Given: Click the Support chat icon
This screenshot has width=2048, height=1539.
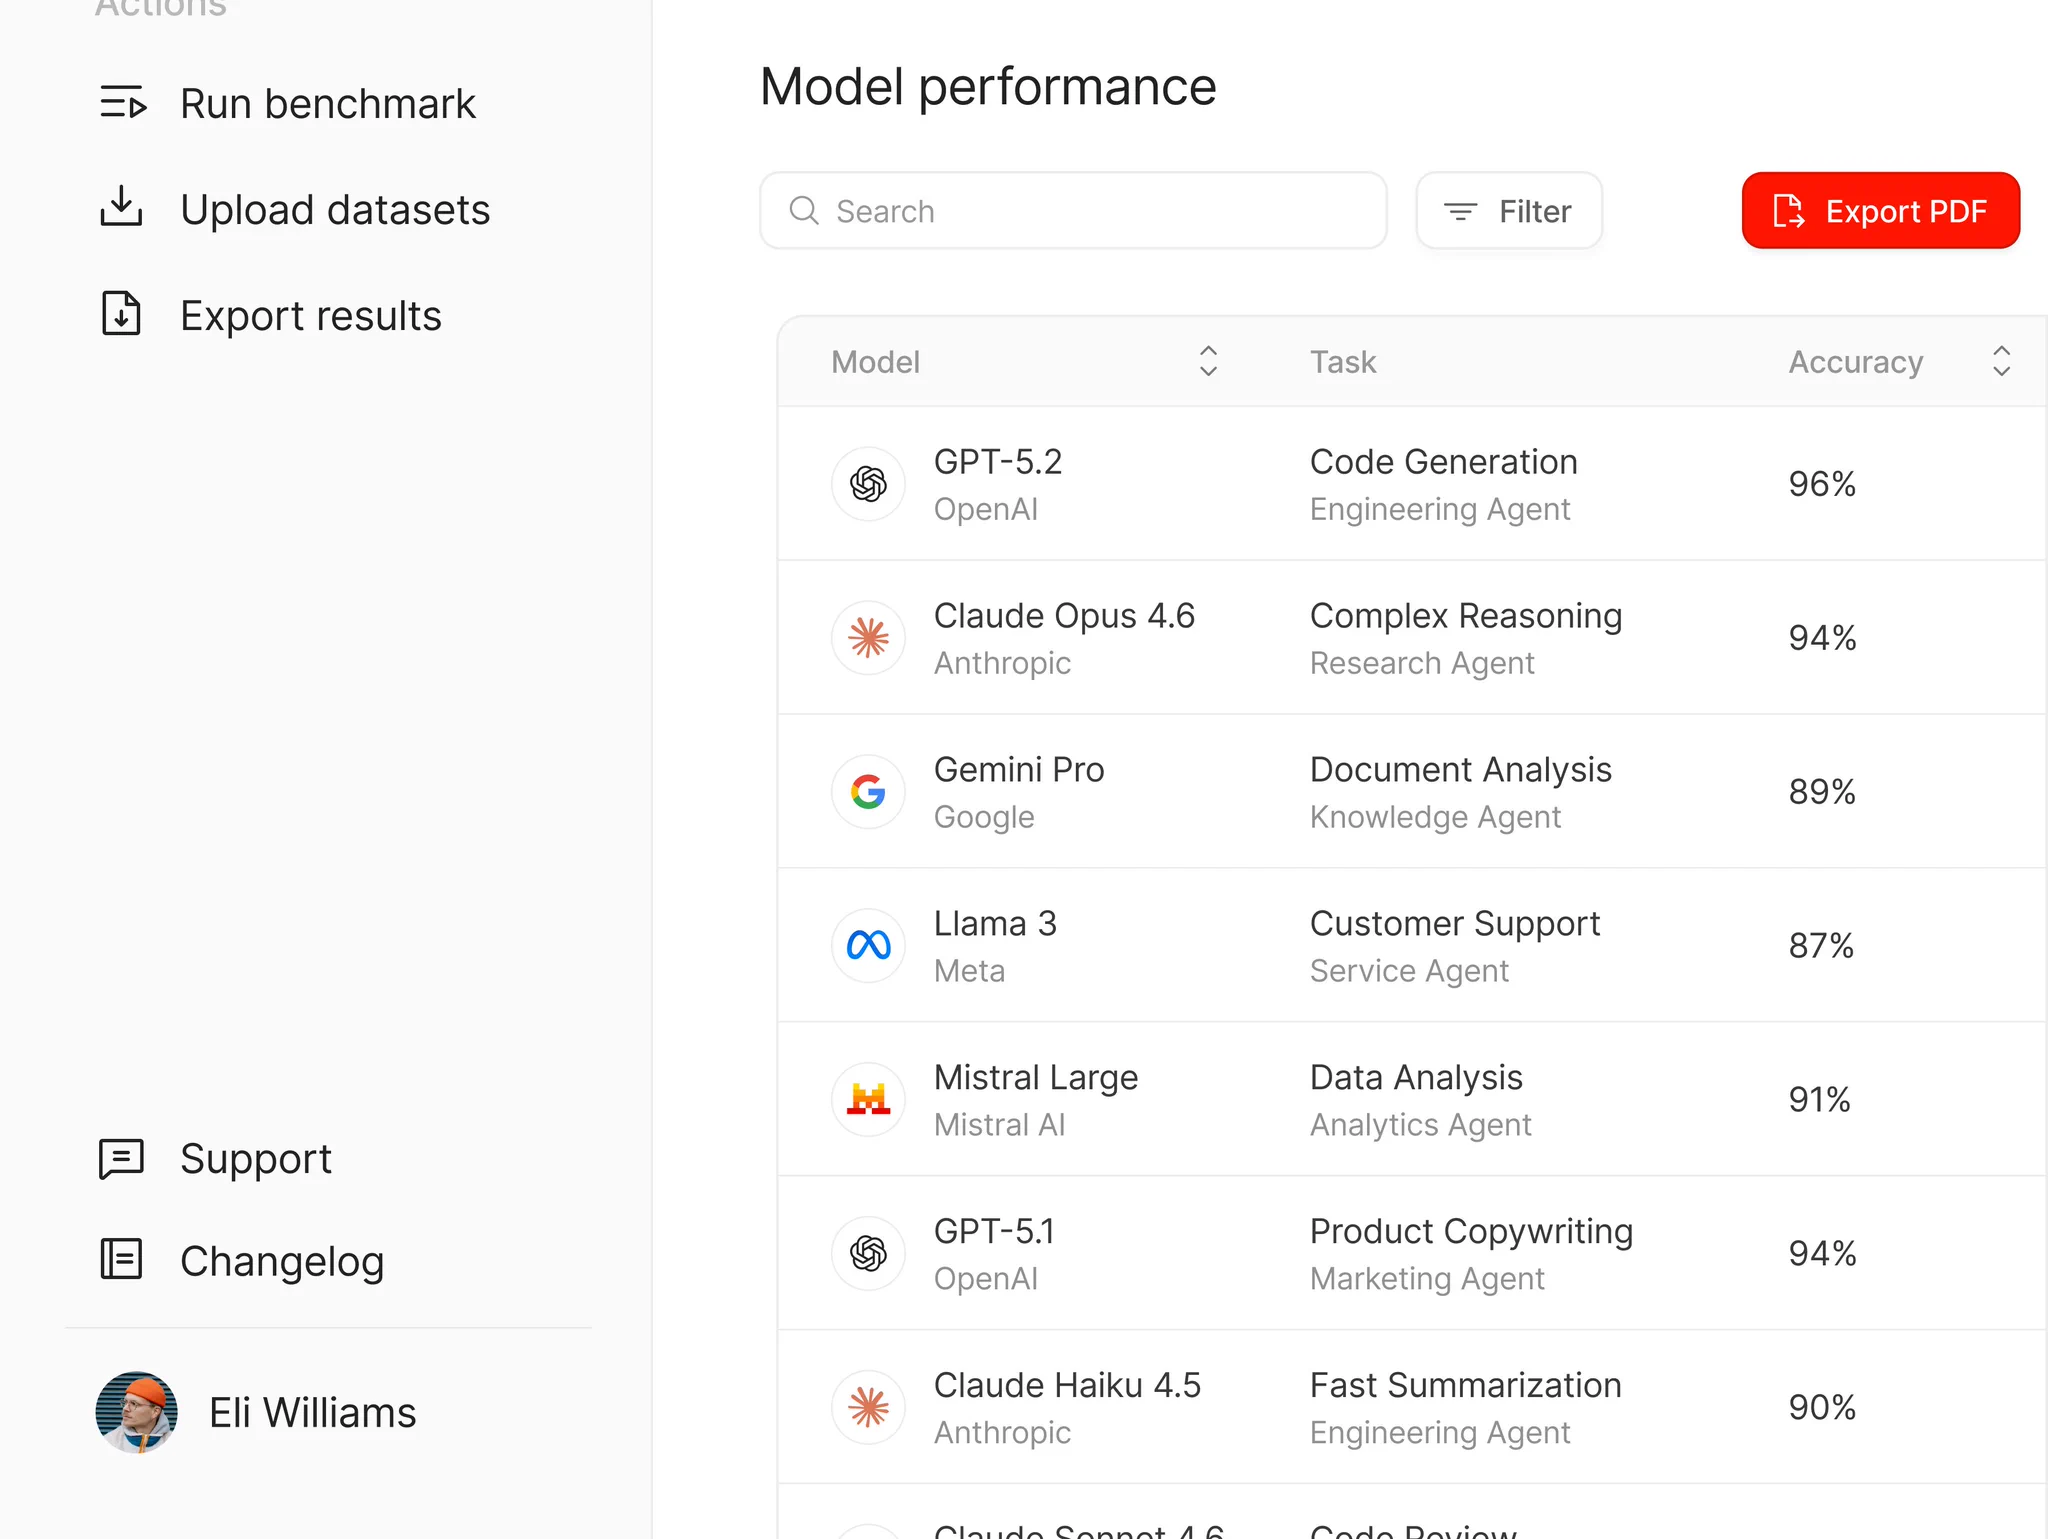Looking at the screenshot, I should point(121,1159).
